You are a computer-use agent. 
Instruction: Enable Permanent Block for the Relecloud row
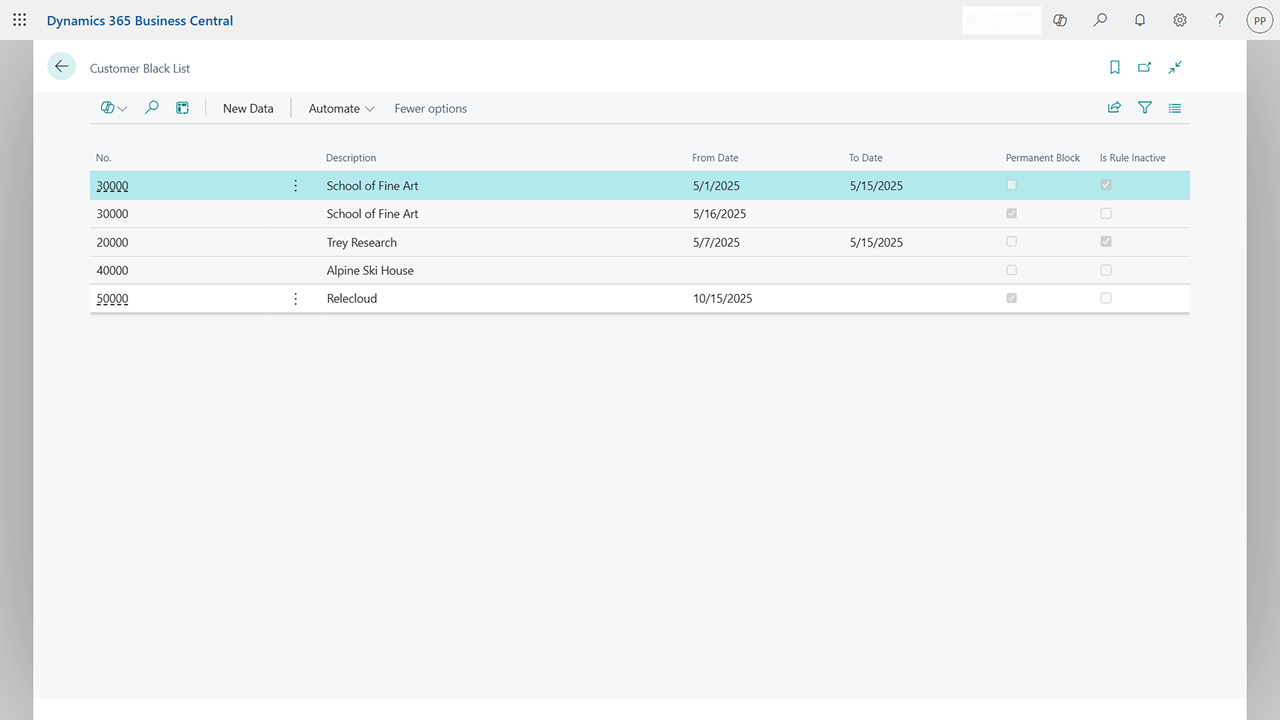point(1011,298)
